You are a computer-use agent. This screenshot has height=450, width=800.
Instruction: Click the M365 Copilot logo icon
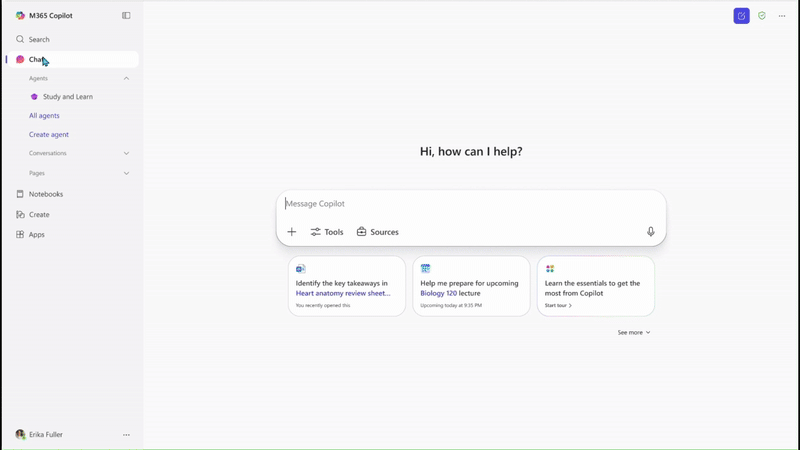click(20, 16)
